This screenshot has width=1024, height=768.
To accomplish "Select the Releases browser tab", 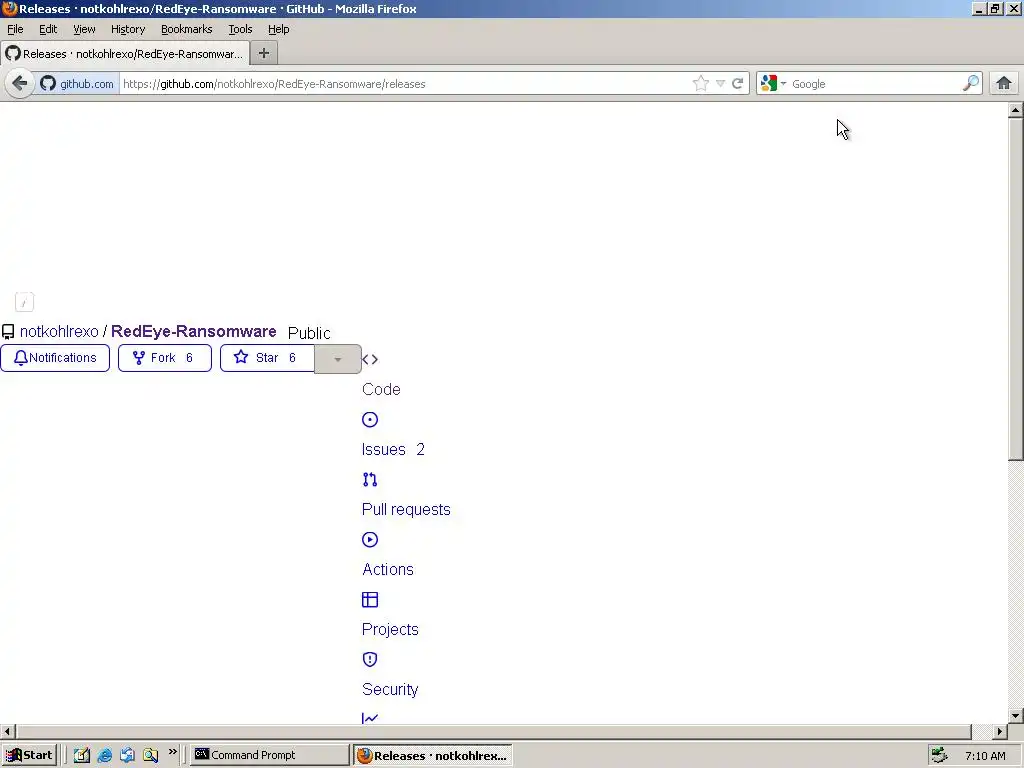I will [125, 54].
